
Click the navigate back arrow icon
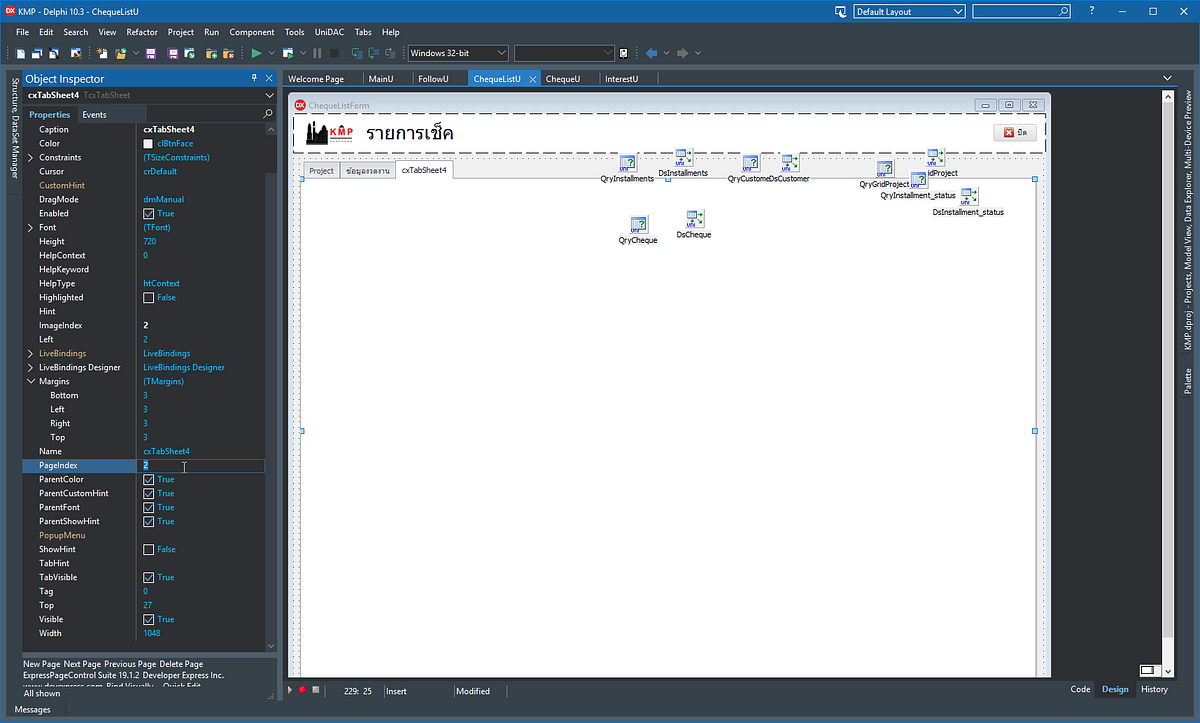pos(654,52)
